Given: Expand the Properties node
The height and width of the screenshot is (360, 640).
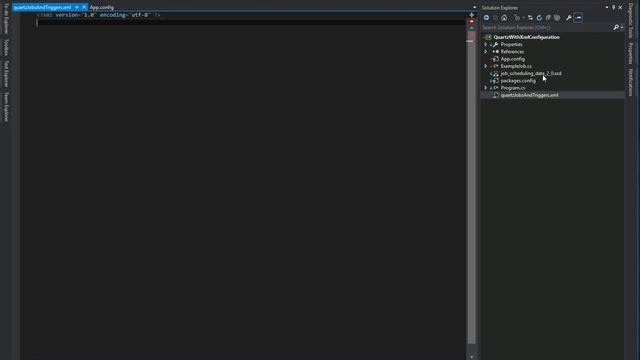Looking at the screenshot, I should click(x=486, y=44).
